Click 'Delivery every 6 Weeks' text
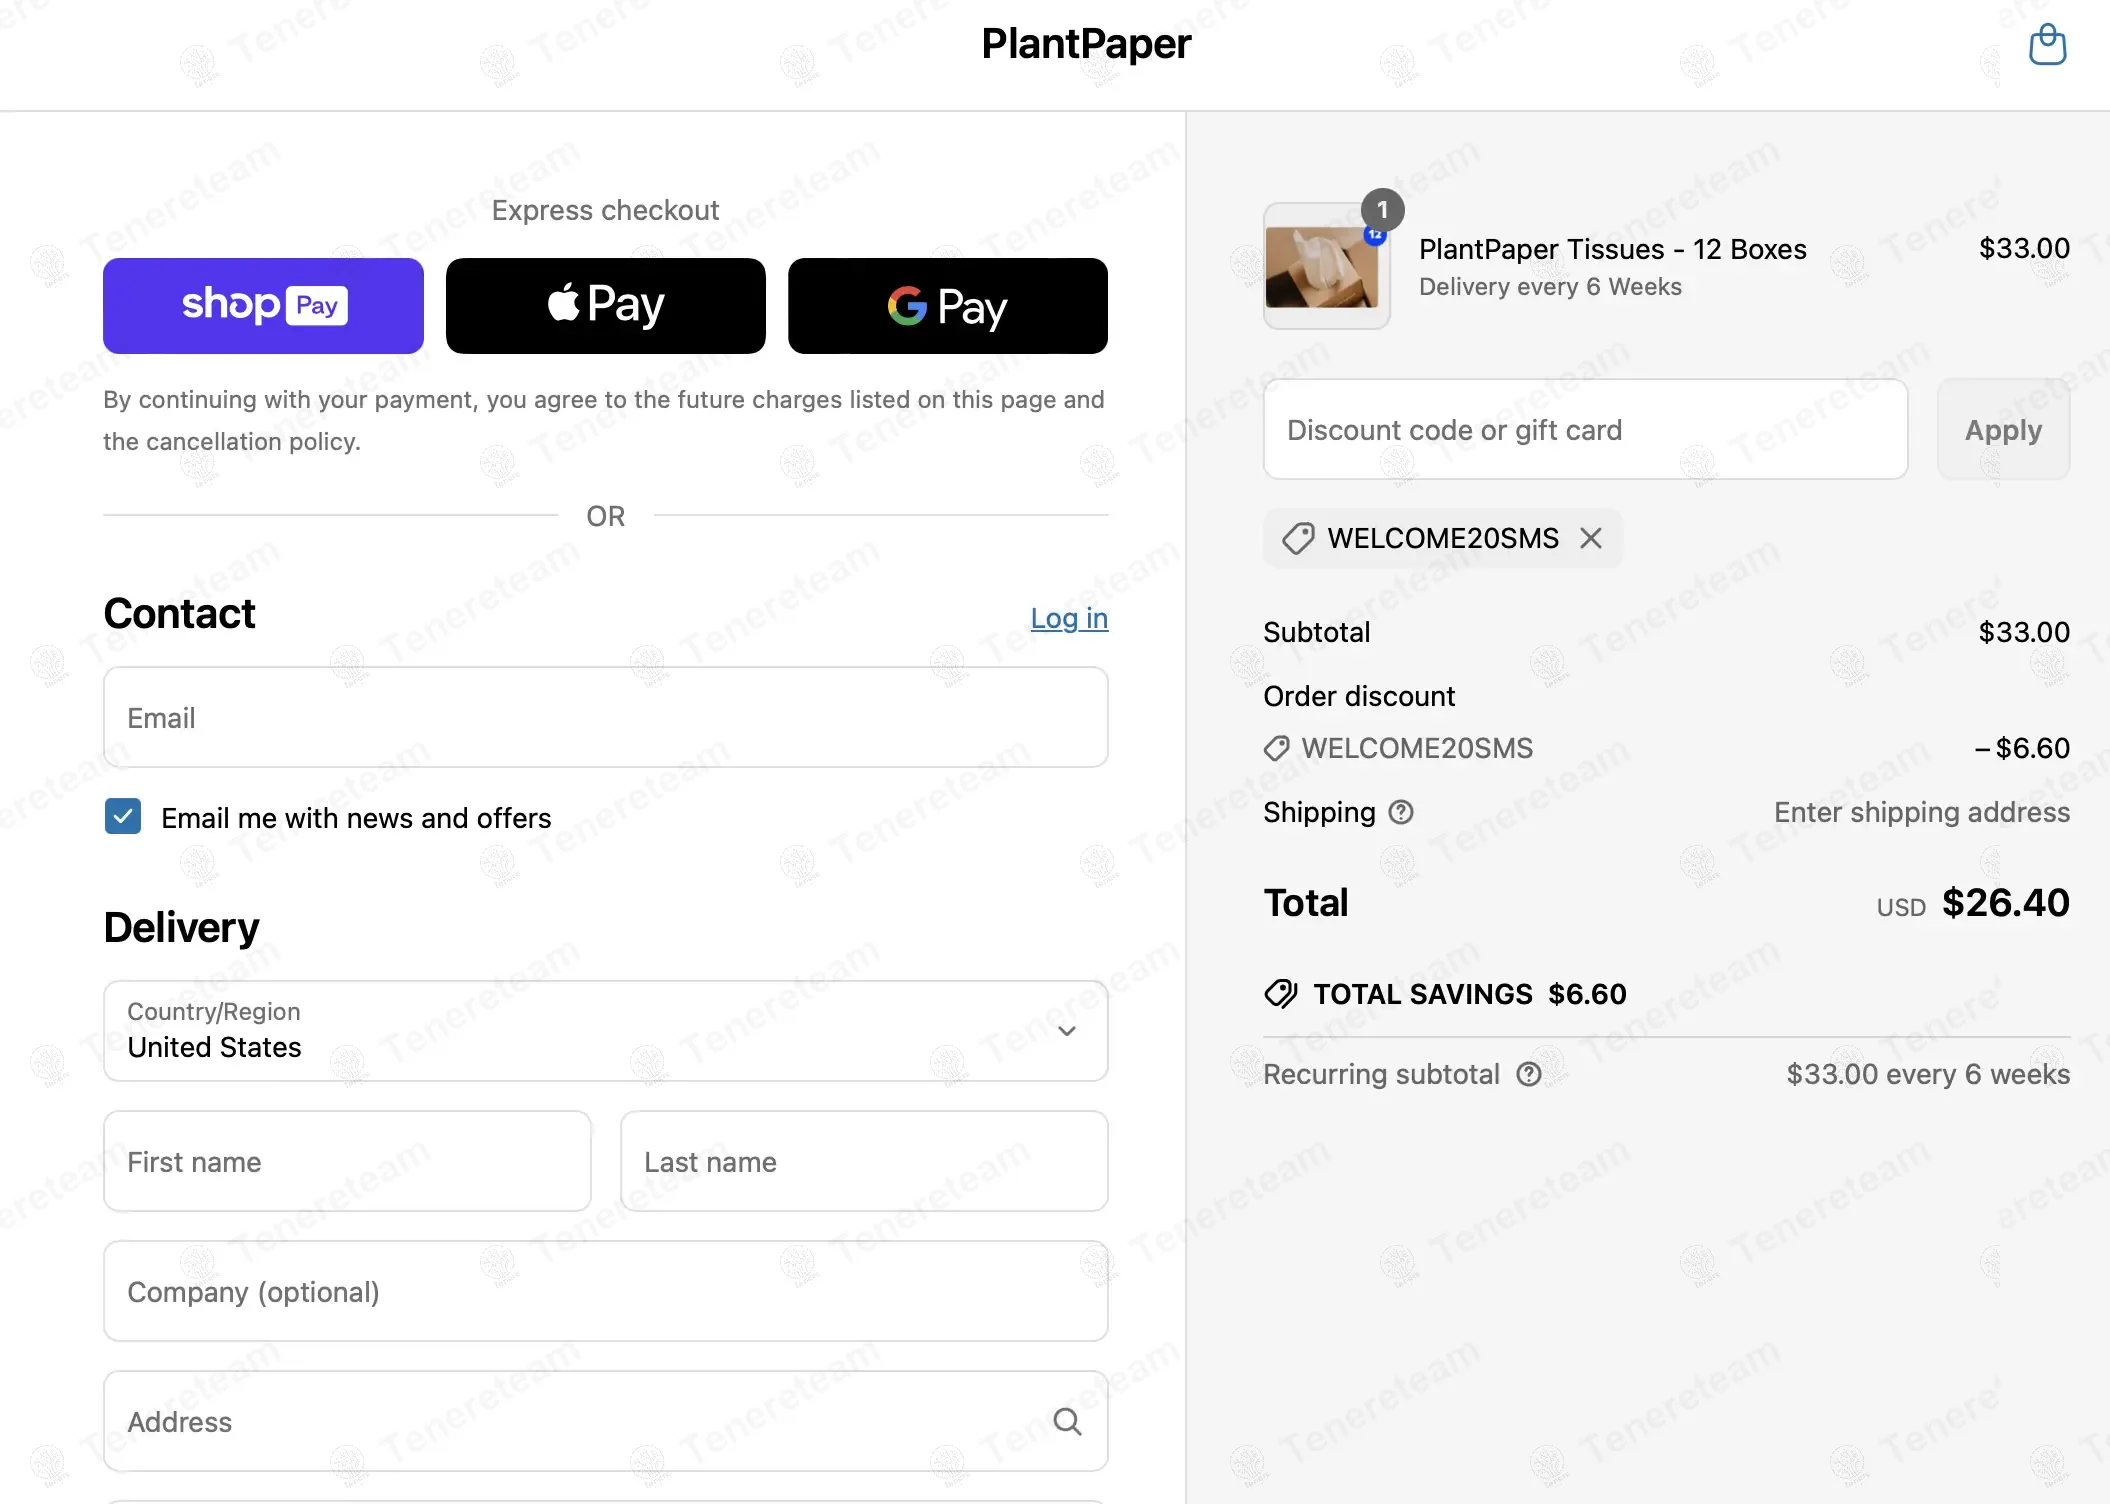Image resolution: width=2110 pixels, height=1504 pixels. point(1550,287)
